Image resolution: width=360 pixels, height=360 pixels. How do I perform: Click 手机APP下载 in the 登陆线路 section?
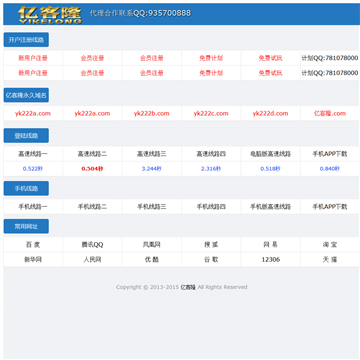(330, 154)
